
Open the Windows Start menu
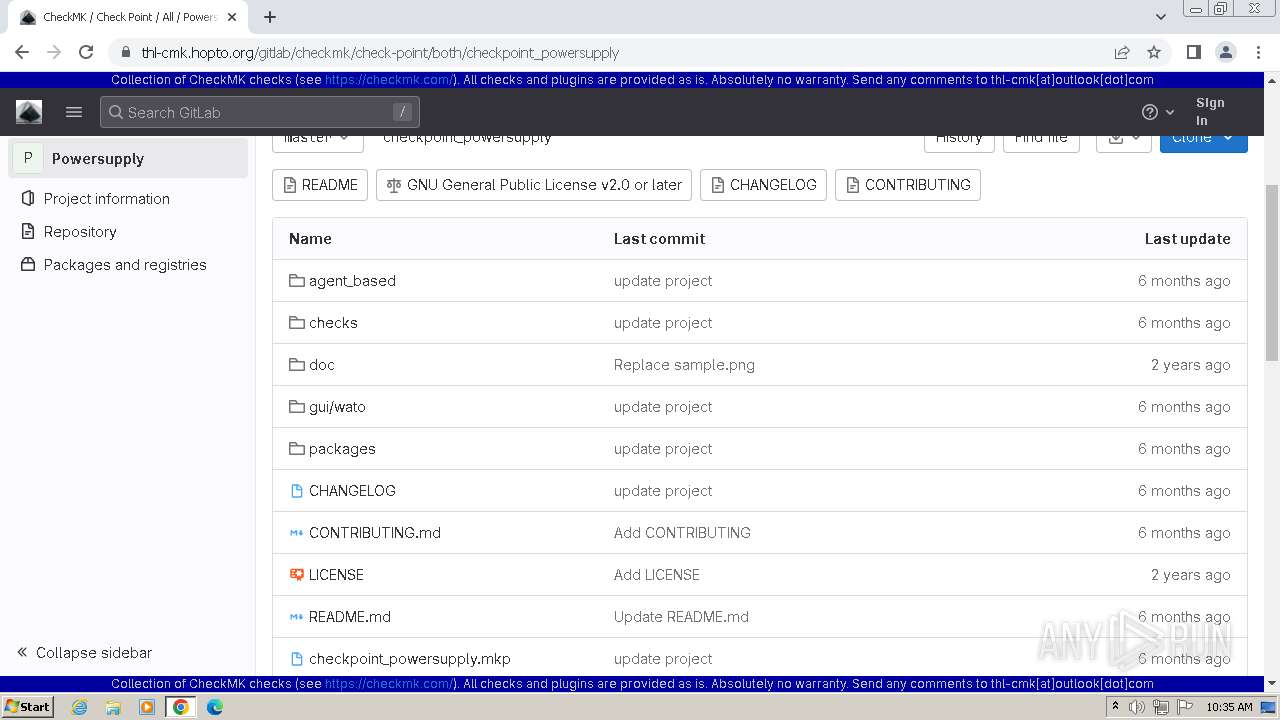[x=28, y=706]
